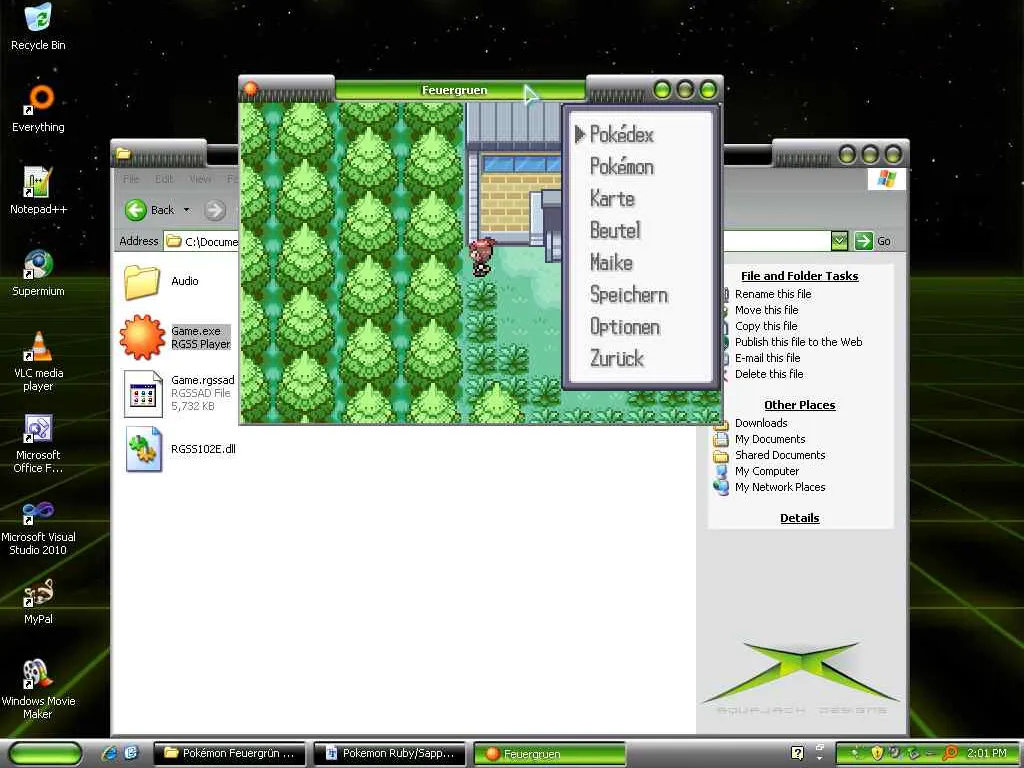
Task: Click E-mail this file link
Action: (x=767, y=358)
